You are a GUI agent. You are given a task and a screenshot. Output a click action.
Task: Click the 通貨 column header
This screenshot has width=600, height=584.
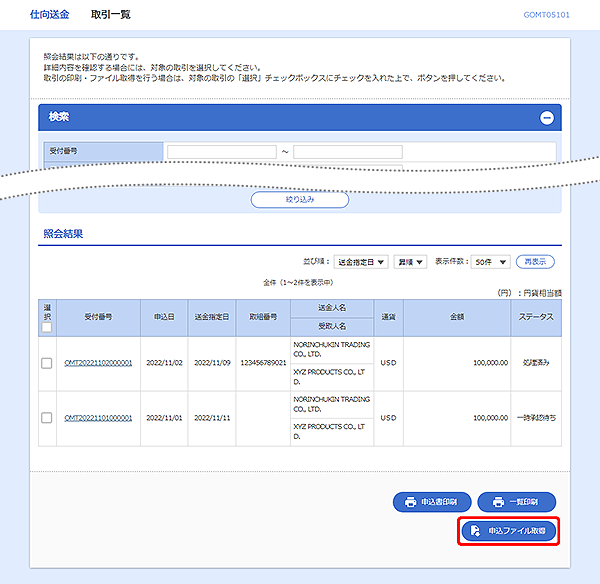pyautogui.click(x=388, y=317)
